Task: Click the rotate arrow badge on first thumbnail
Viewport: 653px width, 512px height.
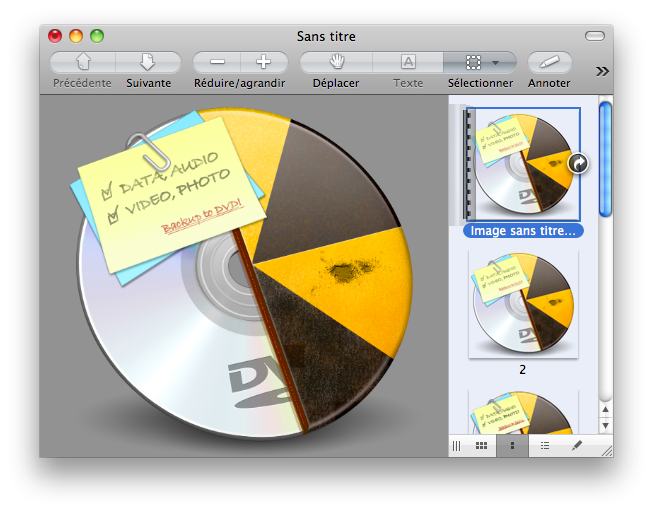Action: pyautogui.click(x=578, y=163)
